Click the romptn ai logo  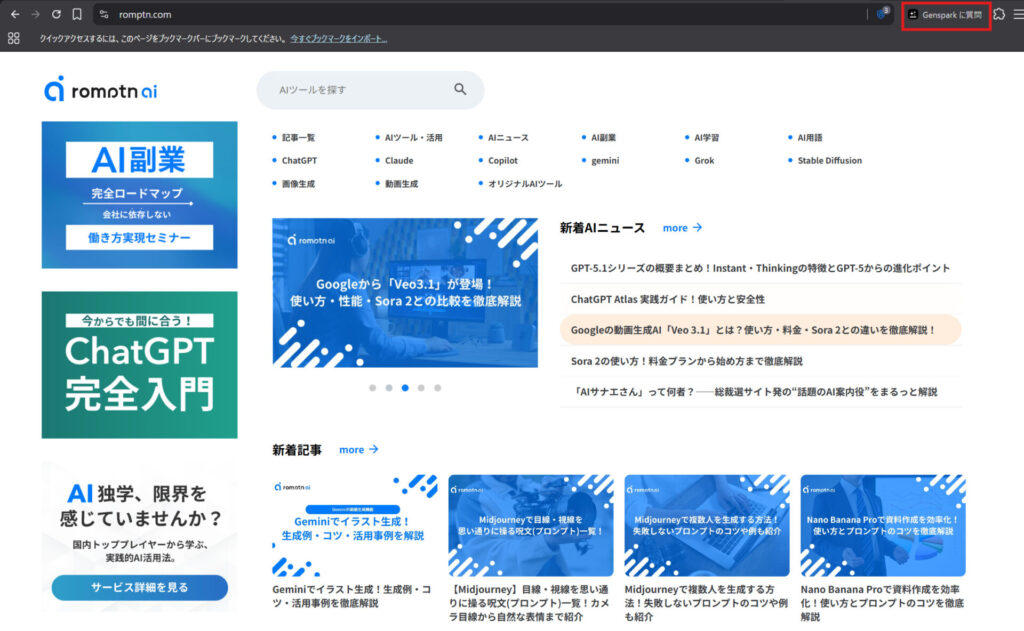coord(101,90)
